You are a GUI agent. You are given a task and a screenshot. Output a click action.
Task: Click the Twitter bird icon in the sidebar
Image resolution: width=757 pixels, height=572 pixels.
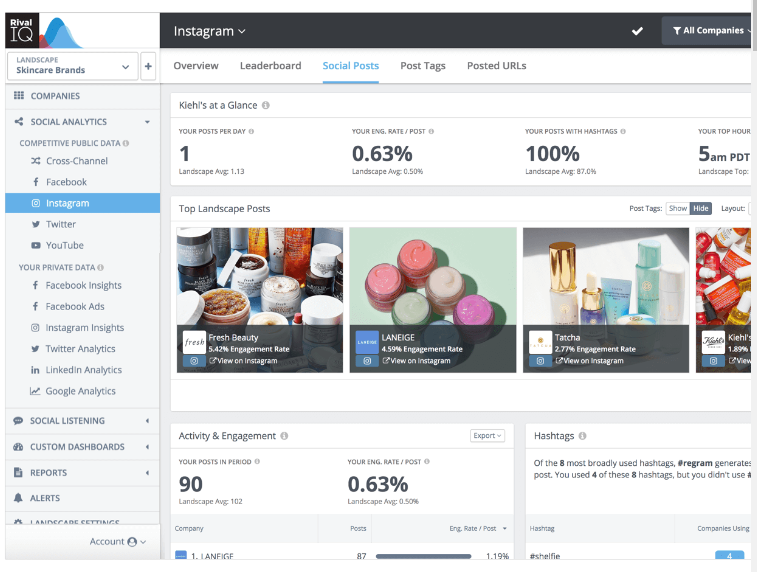pos(36,224)
